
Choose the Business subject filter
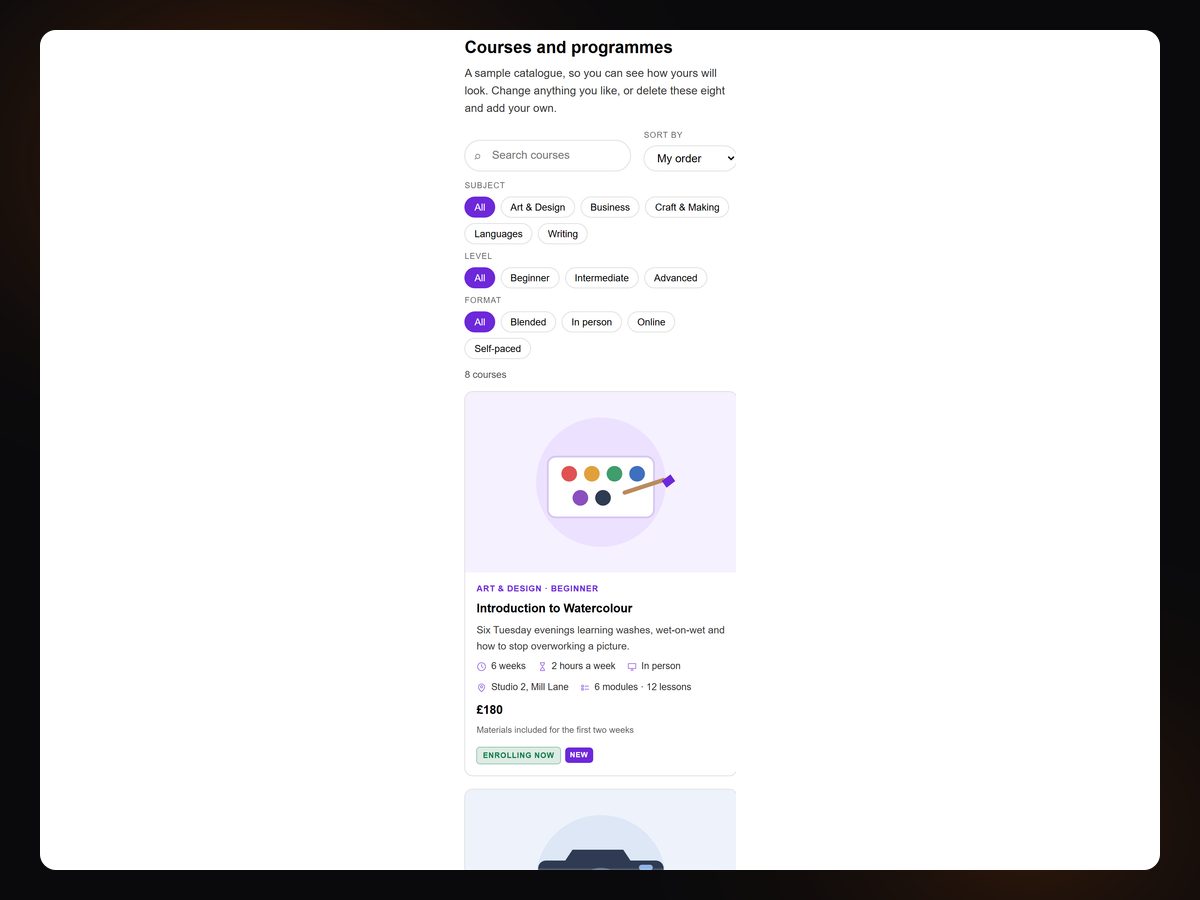(610, 207)
